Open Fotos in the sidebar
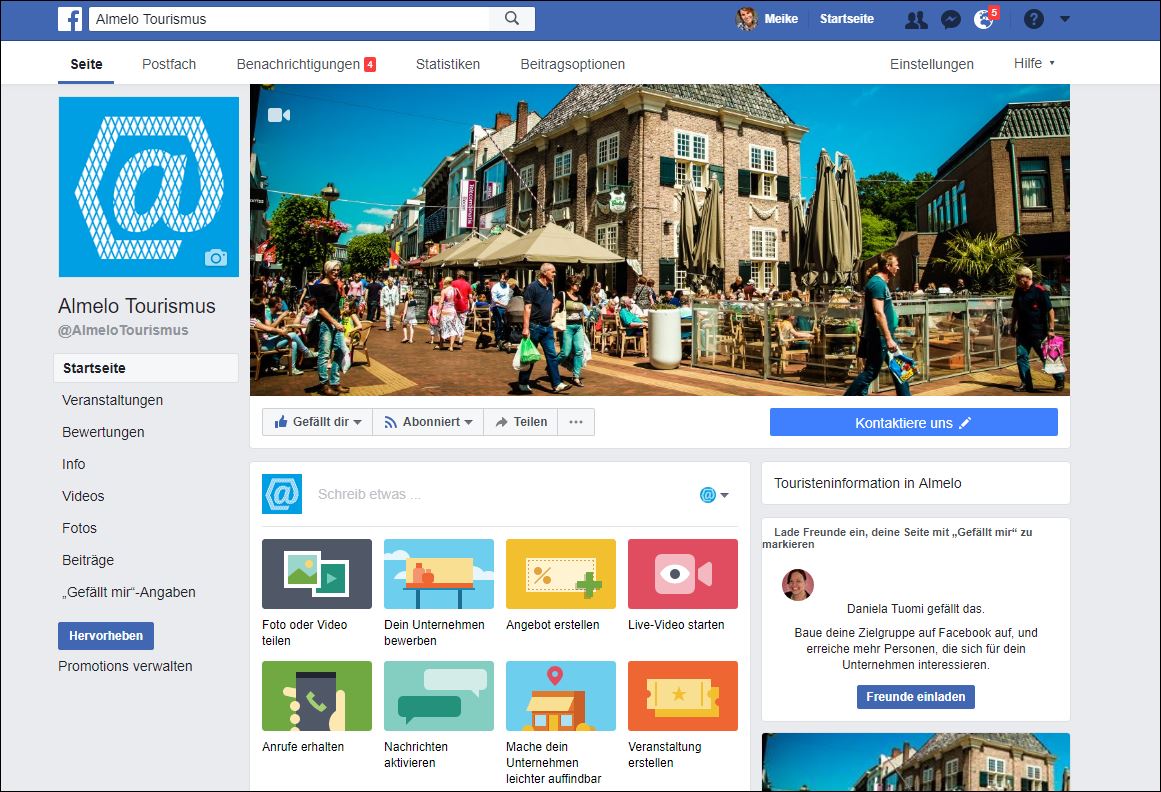 tap(79, 528)
